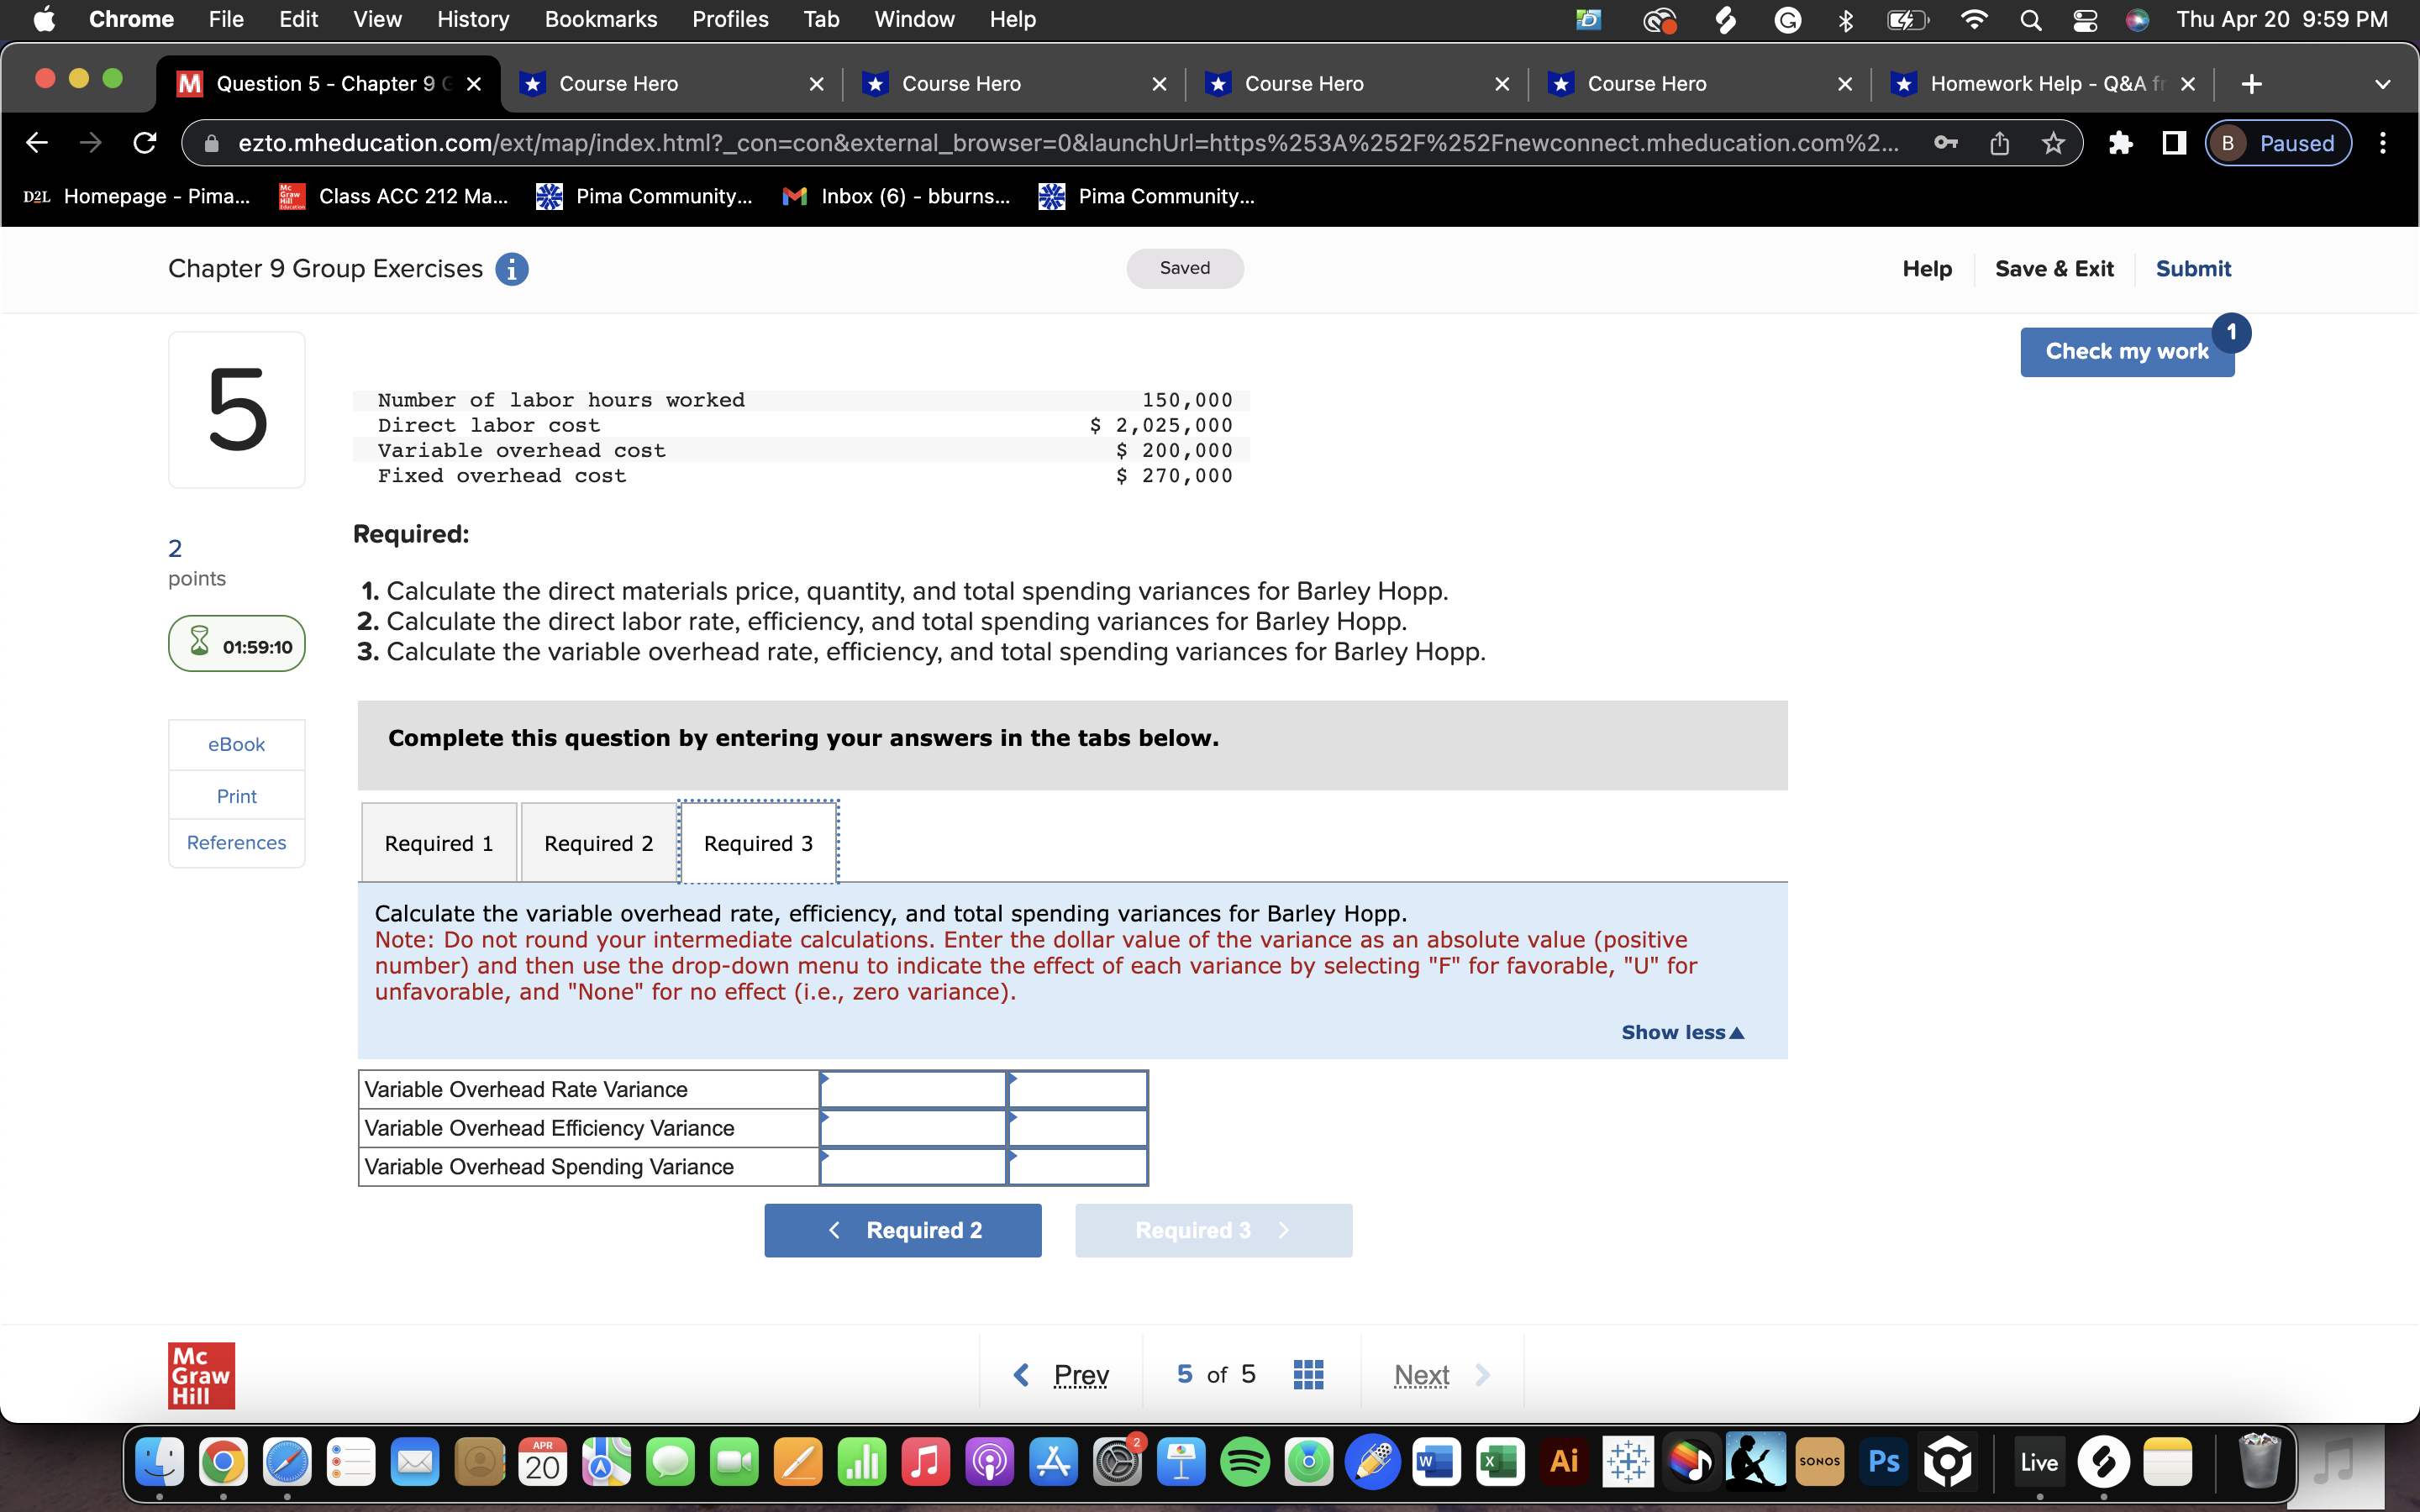Open the question grid navigator icon

click(x=1308, y=1374)
